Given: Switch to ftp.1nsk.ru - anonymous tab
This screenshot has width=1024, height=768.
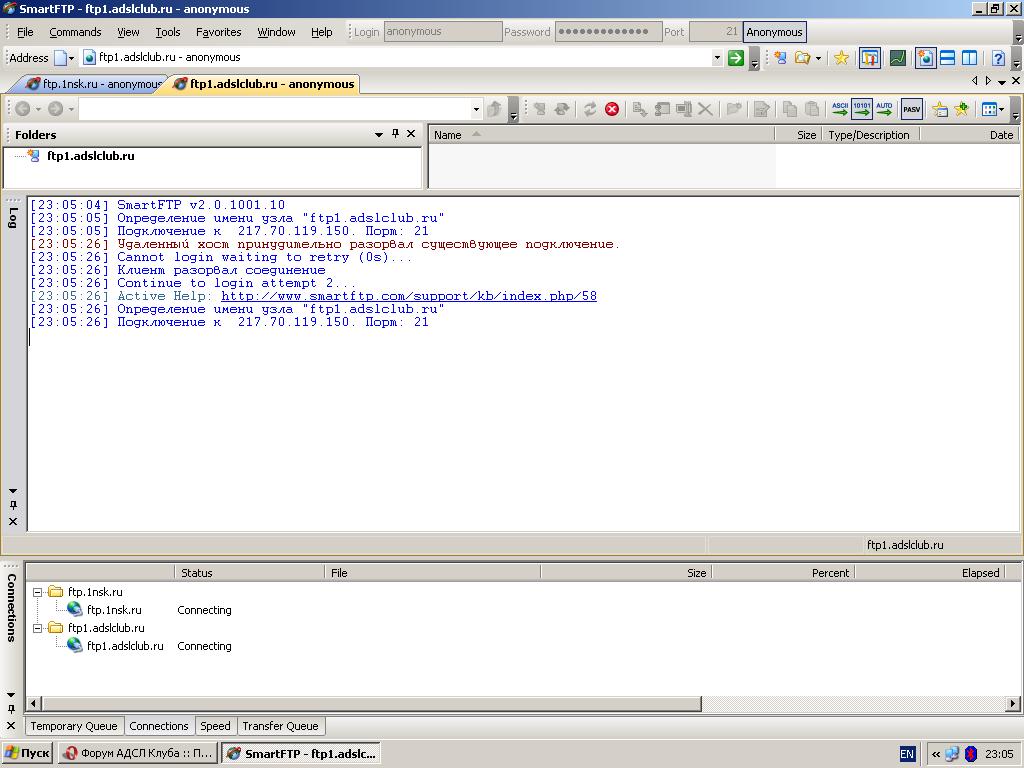Looking at the screenshot, I should [x=94, y=84].
